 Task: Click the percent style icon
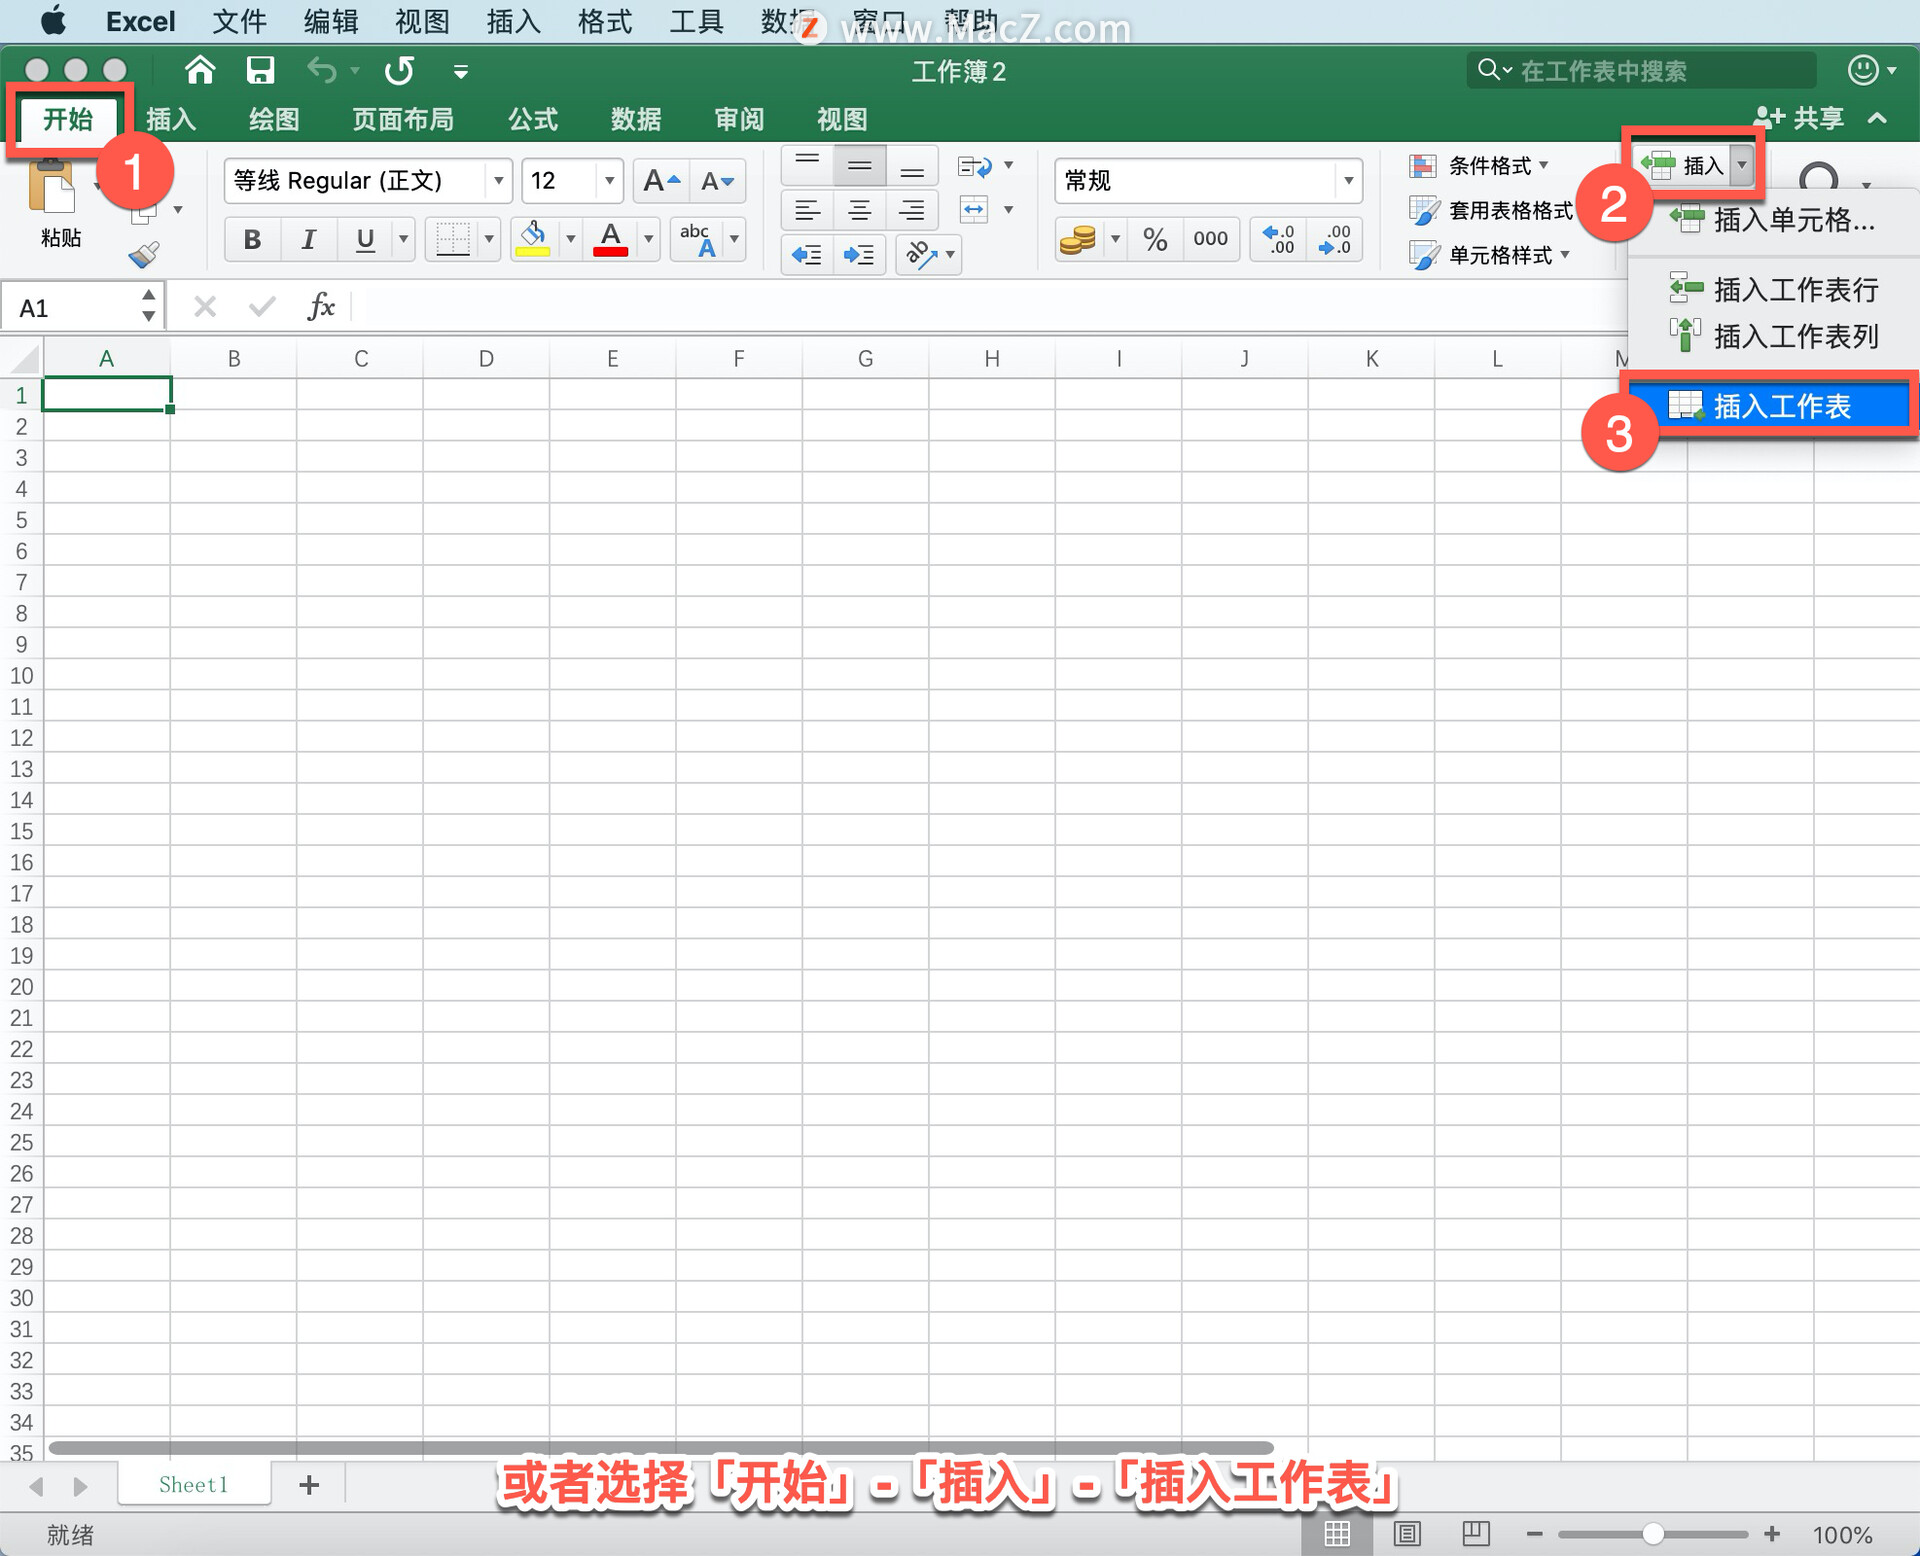click(x=1155, y=239)
